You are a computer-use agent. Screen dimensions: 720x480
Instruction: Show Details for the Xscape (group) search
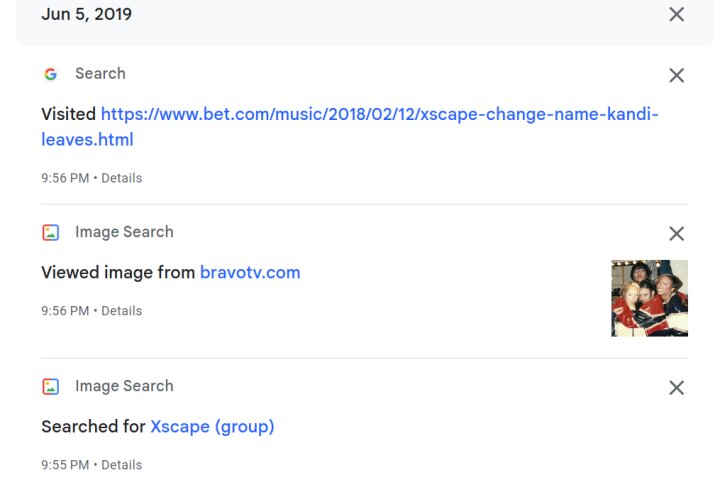(x=121, y=465)
